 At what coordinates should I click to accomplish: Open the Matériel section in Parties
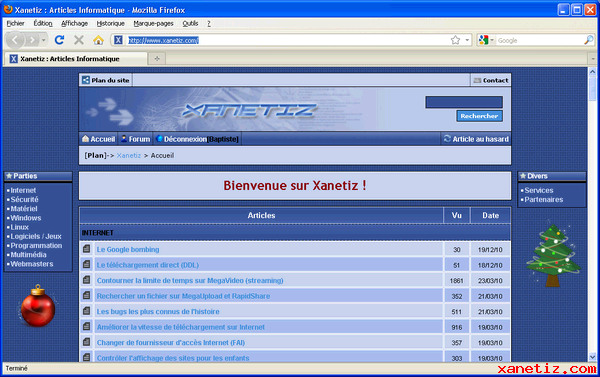(24, 209)
